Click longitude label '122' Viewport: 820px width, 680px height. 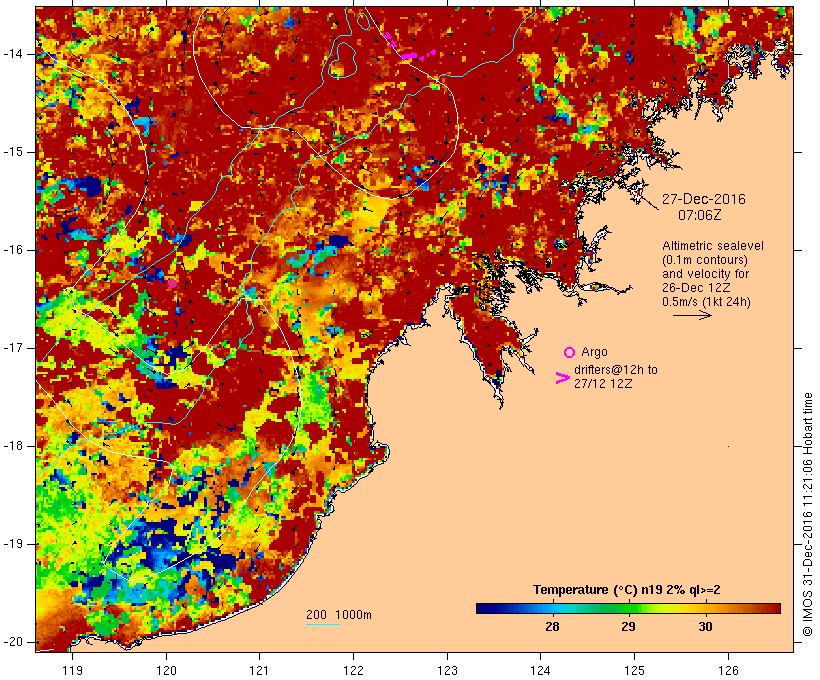(354, 671)
